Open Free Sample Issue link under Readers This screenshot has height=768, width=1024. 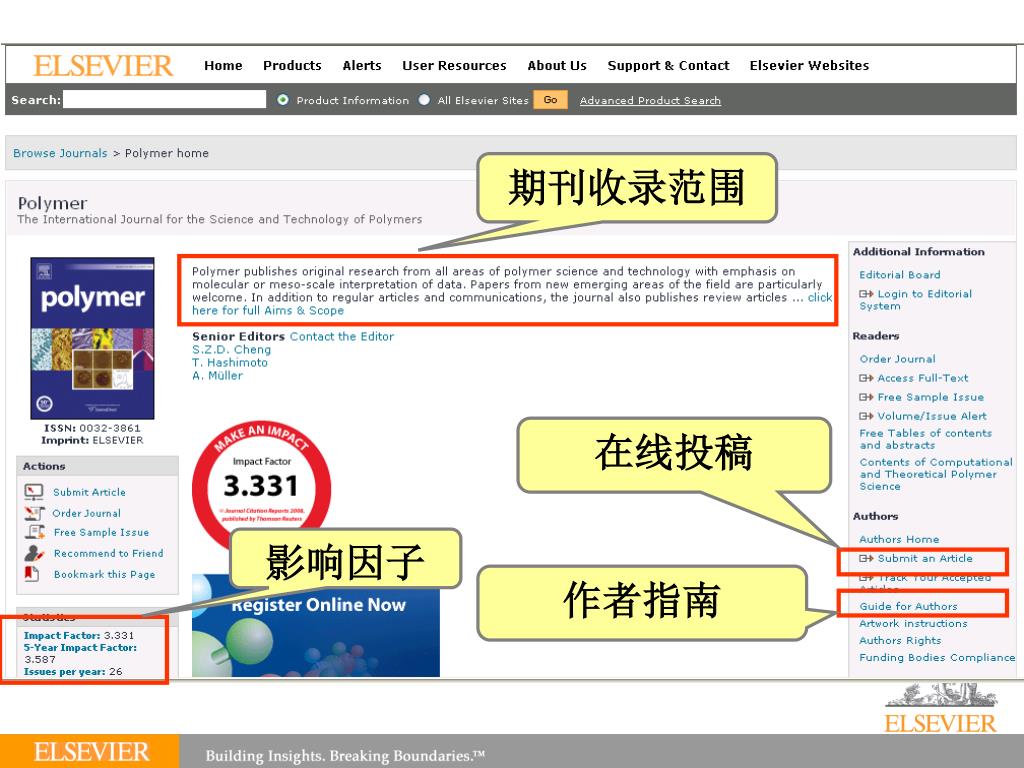(x=931, y=397)
